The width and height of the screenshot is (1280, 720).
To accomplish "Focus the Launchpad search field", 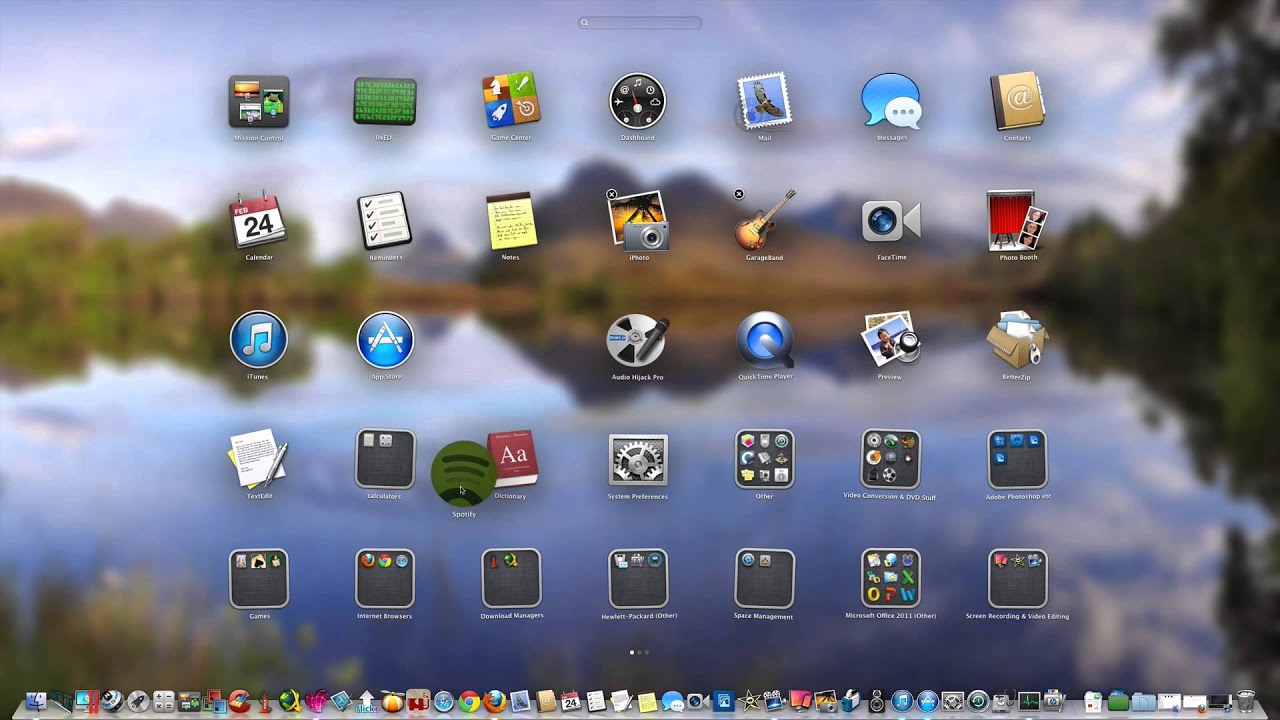I will pyautogui.click(x=640, y=22).
